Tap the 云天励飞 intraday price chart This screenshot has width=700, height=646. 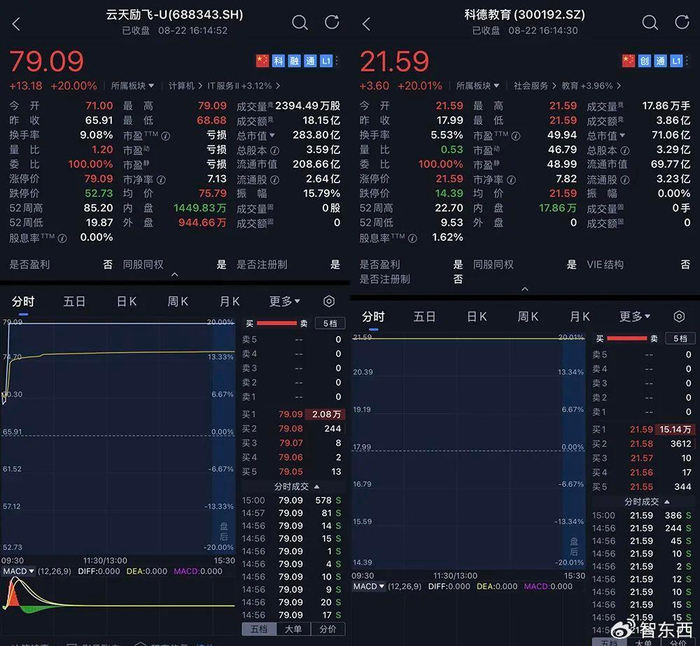pos(118,437)
